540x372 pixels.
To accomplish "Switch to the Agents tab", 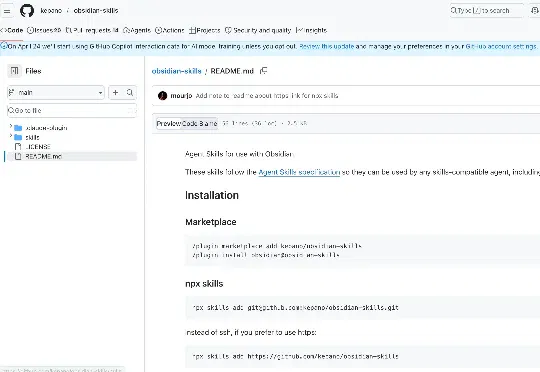I will pos(137,30).
